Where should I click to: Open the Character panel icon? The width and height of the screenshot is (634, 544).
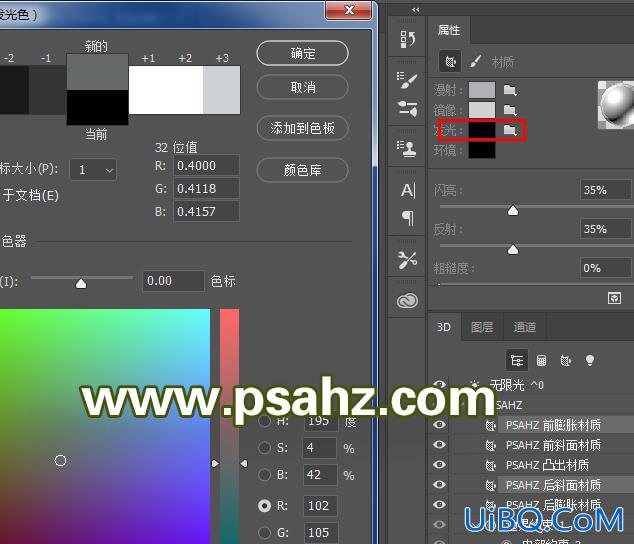click(x=408, y=190)
